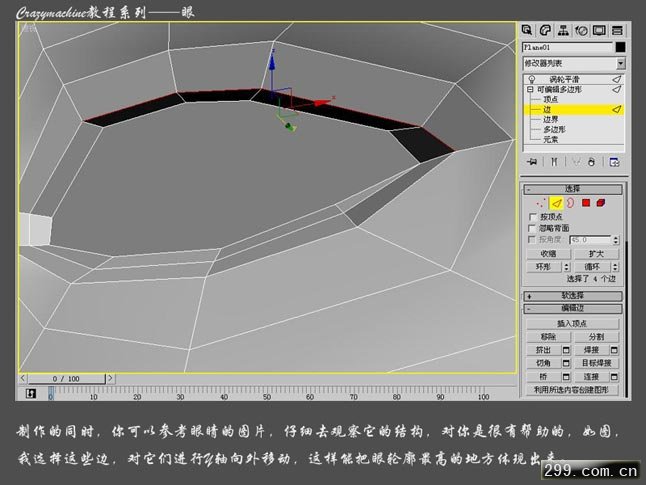This screenshot has height=485, width=646.
Task: Click the 0 / 100 time slider
Action: (66, 378)
